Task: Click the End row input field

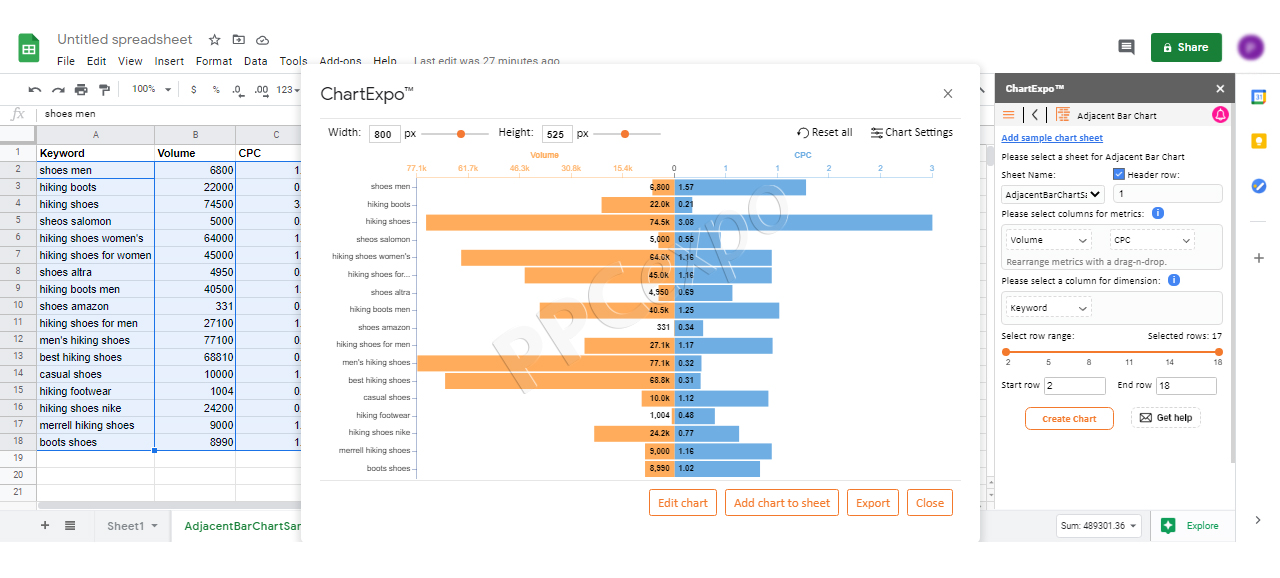Action: pos(1186,385)
